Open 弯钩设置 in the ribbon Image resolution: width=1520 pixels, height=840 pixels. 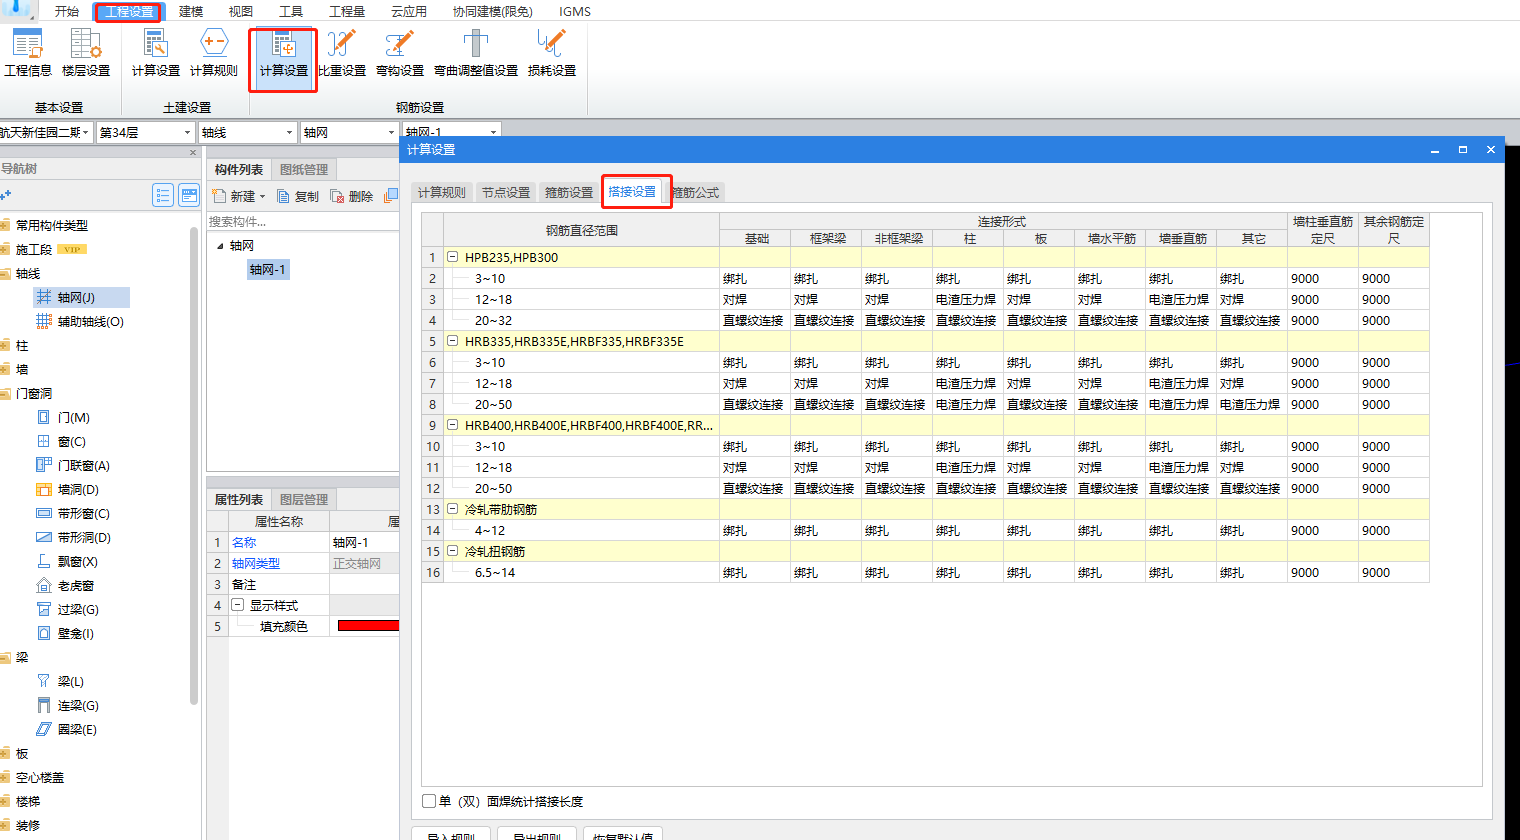coord(400,53)
